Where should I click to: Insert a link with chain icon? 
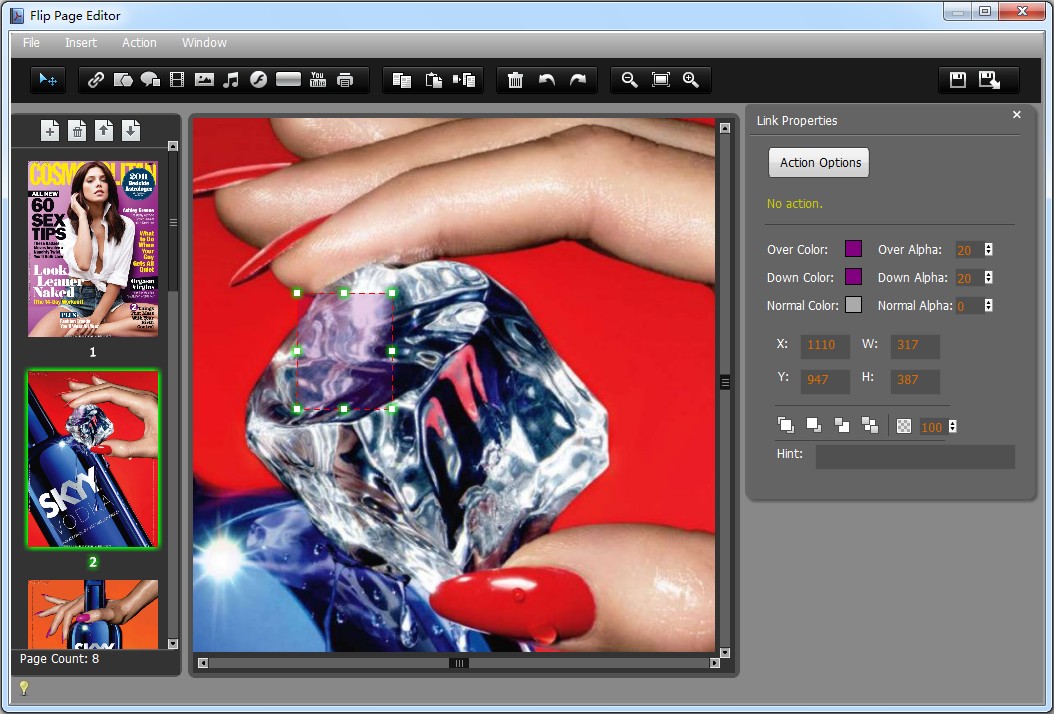click(x=95, y=80)
